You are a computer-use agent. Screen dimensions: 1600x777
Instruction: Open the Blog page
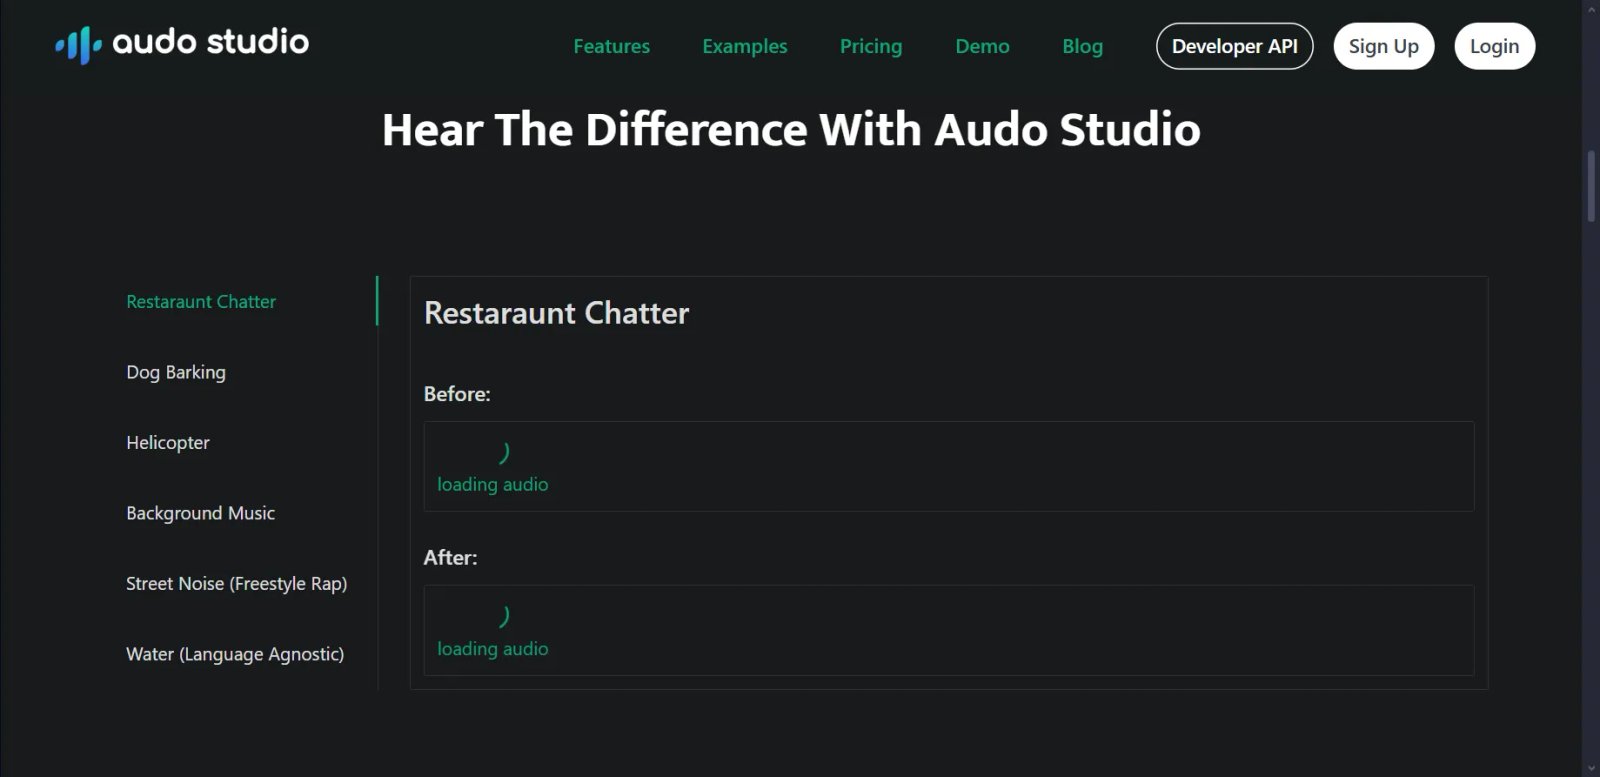1082,46
